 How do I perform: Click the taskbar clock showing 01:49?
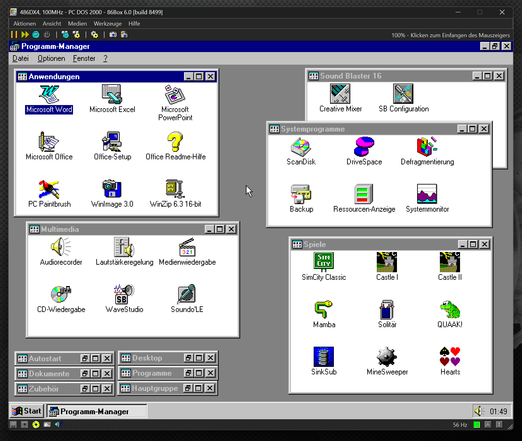pyautogui.click(x=498, y=411)
